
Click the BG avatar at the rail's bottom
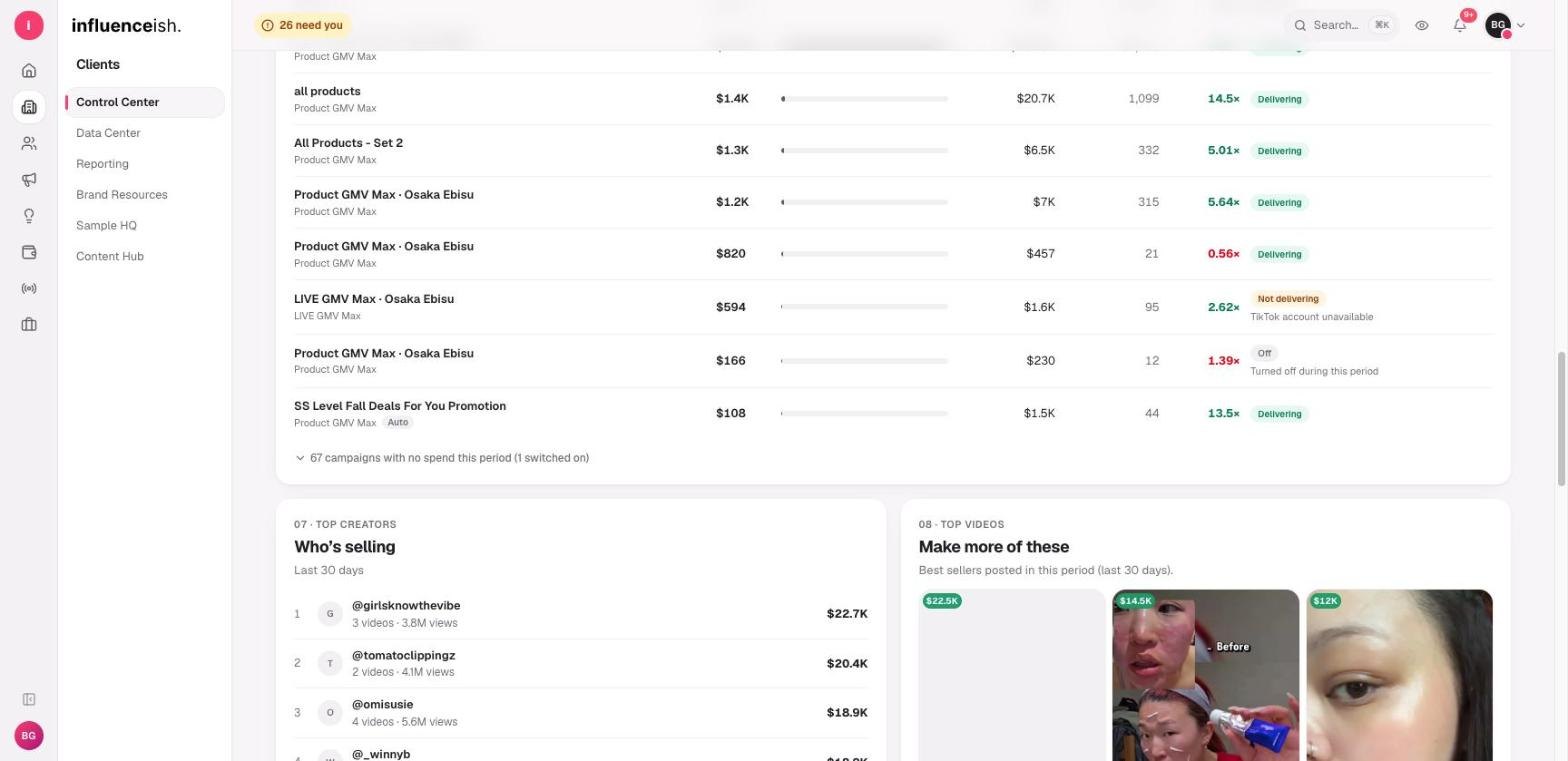click(x=29, y=736)
